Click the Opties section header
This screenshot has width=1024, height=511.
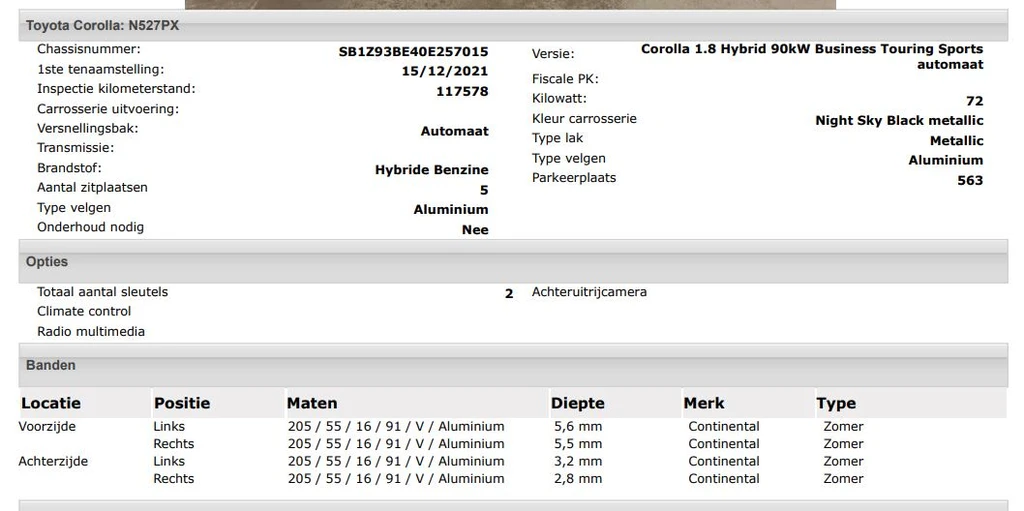pos(513,261)
